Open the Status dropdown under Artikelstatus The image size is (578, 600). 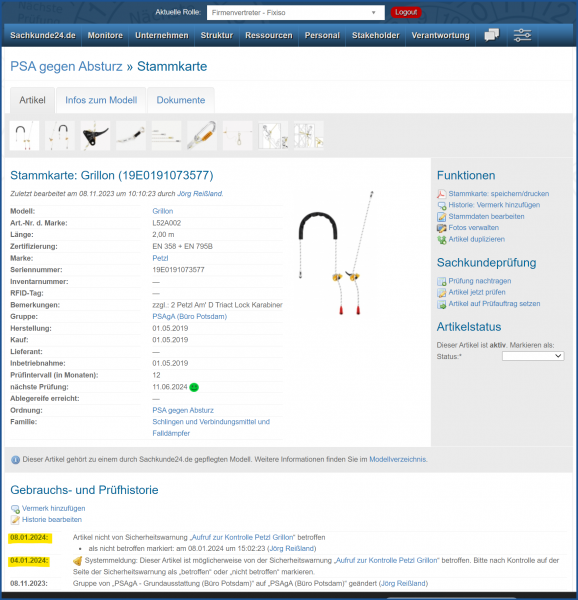[533, 356]
